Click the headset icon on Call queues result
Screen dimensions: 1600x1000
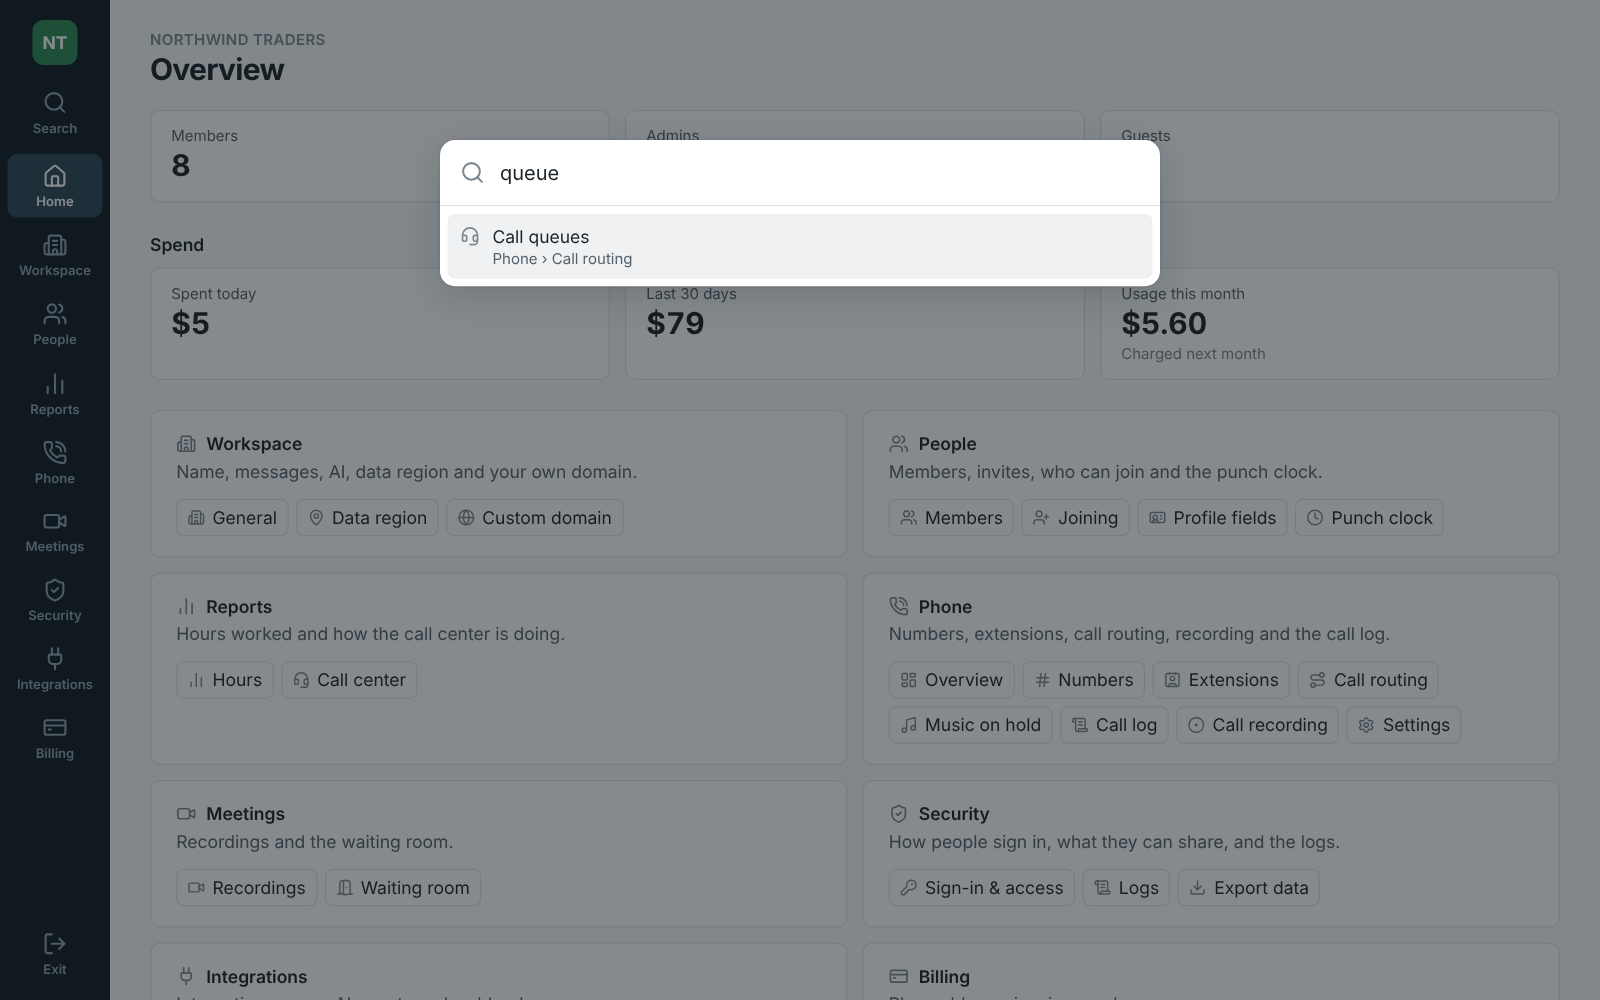tap(470, 237)
